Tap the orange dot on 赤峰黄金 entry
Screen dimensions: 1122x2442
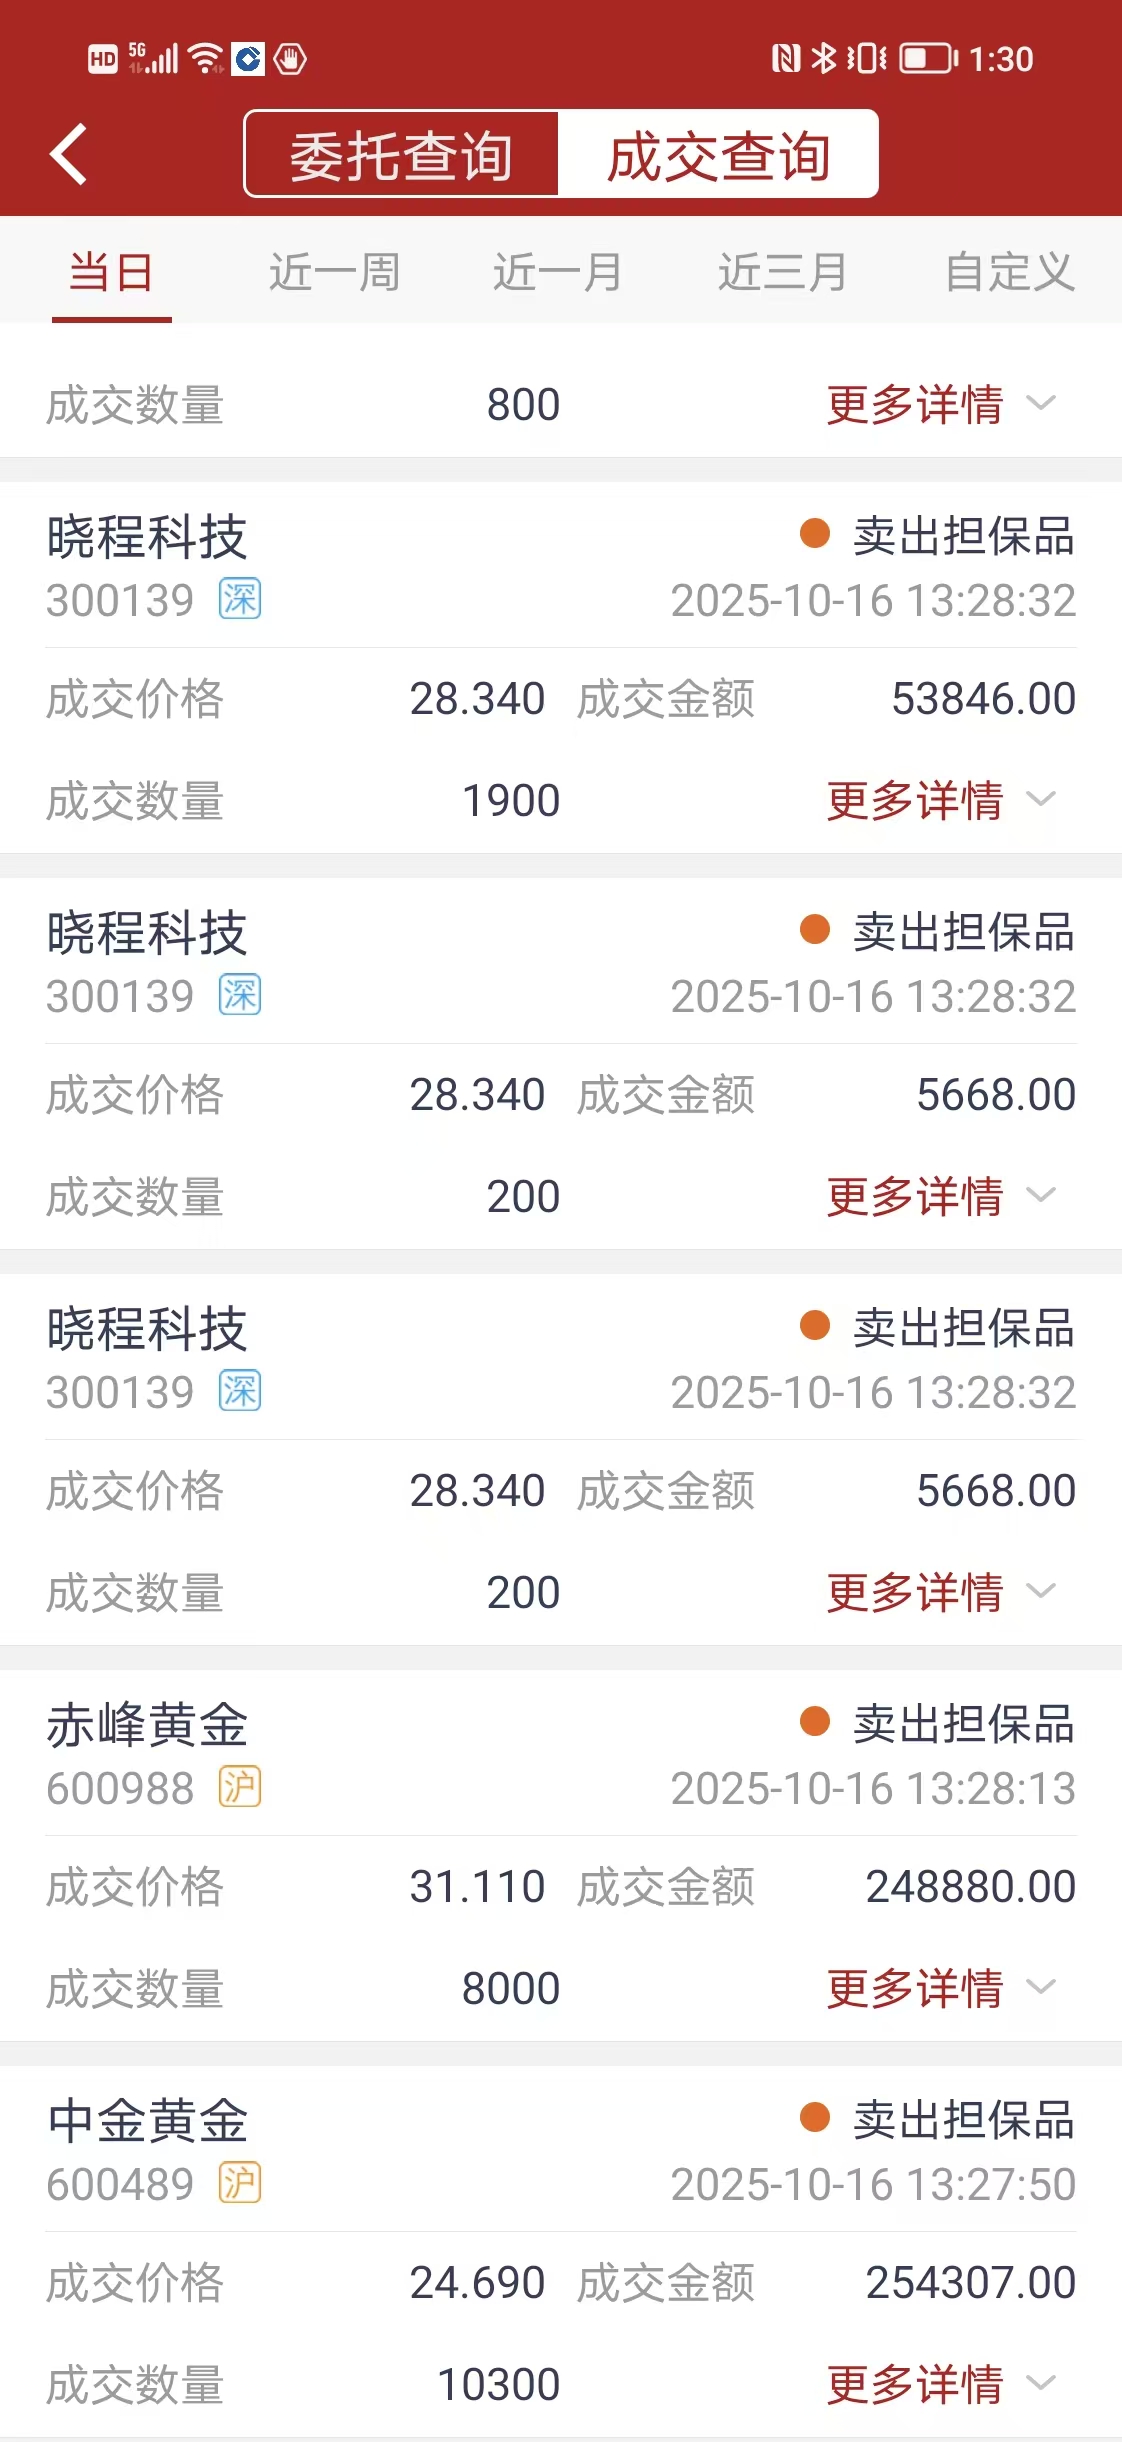point(815,1722)
